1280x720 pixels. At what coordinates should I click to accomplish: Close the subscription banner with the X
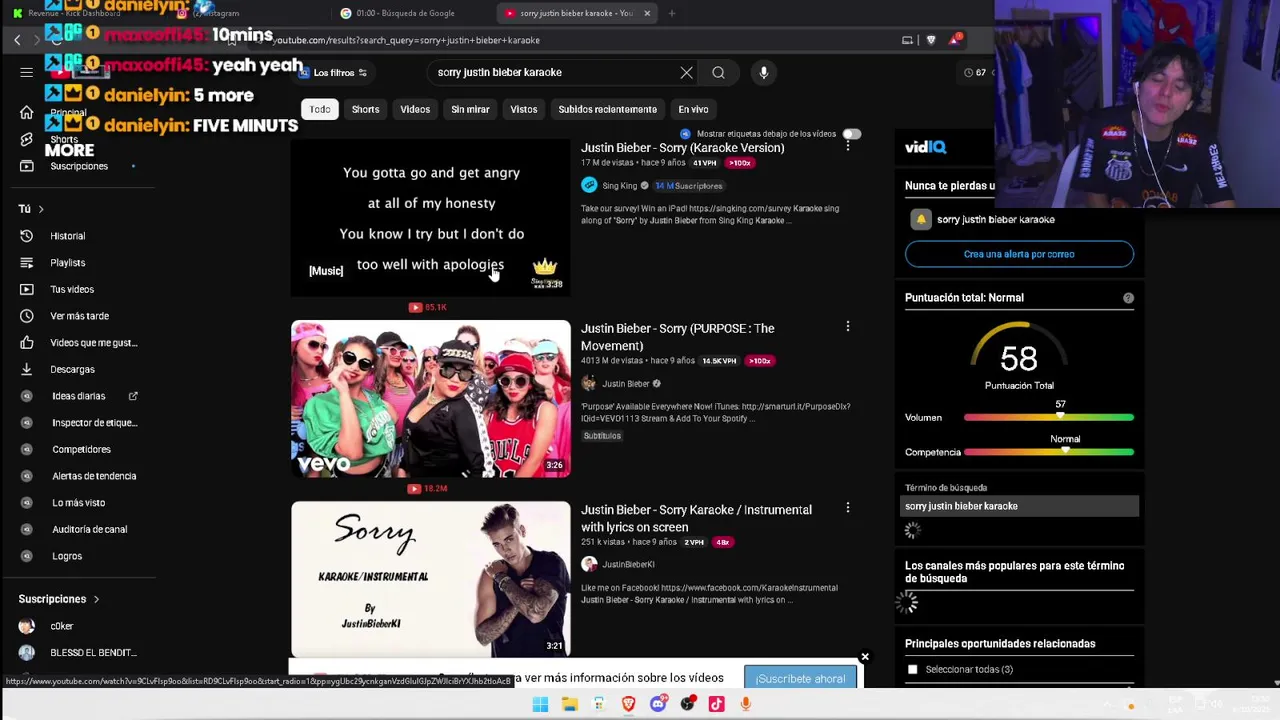click(x=865, y=657)
